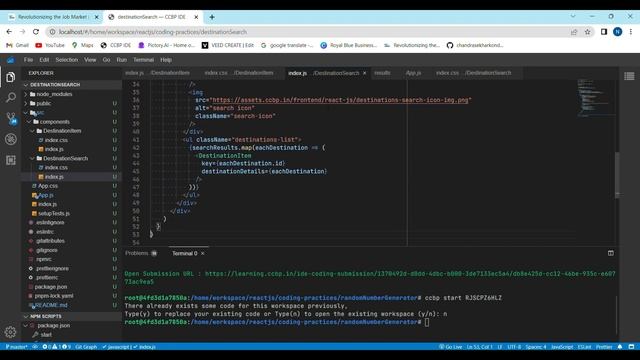Go forward in the browser

tap(22, 32)
